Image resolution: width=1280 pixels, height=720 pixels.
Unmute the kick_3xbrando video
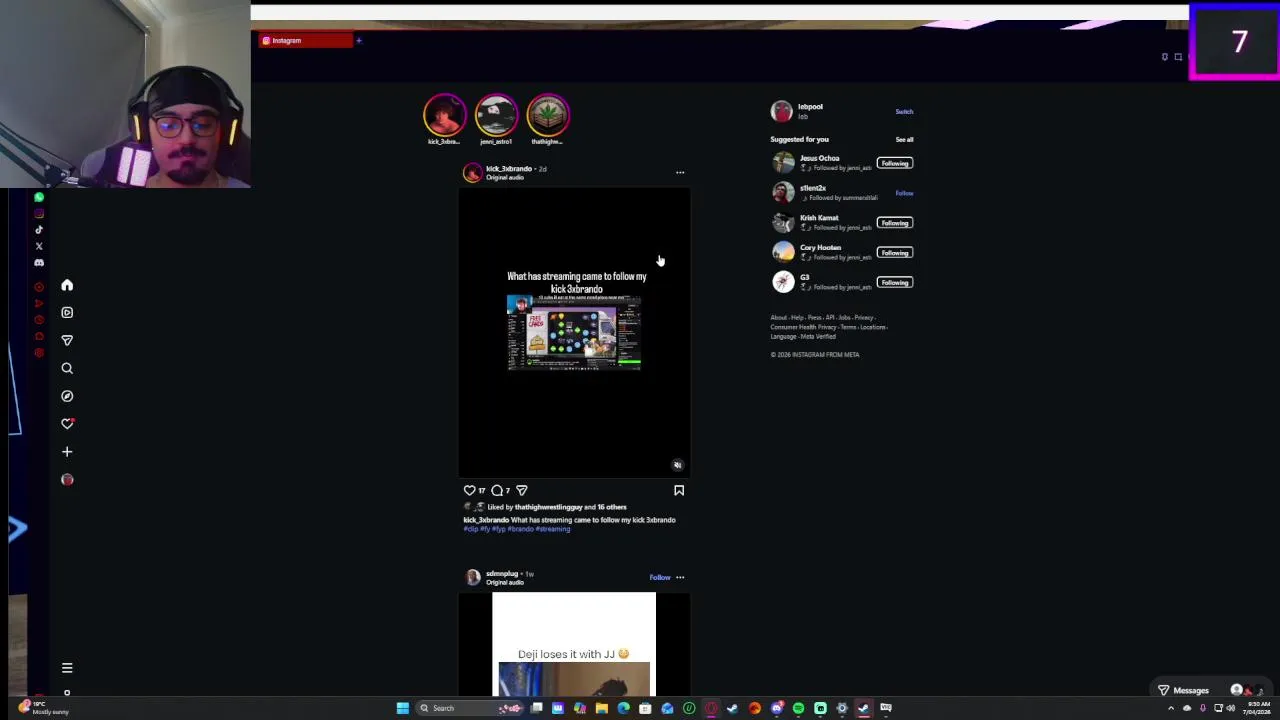click(677, 465)
